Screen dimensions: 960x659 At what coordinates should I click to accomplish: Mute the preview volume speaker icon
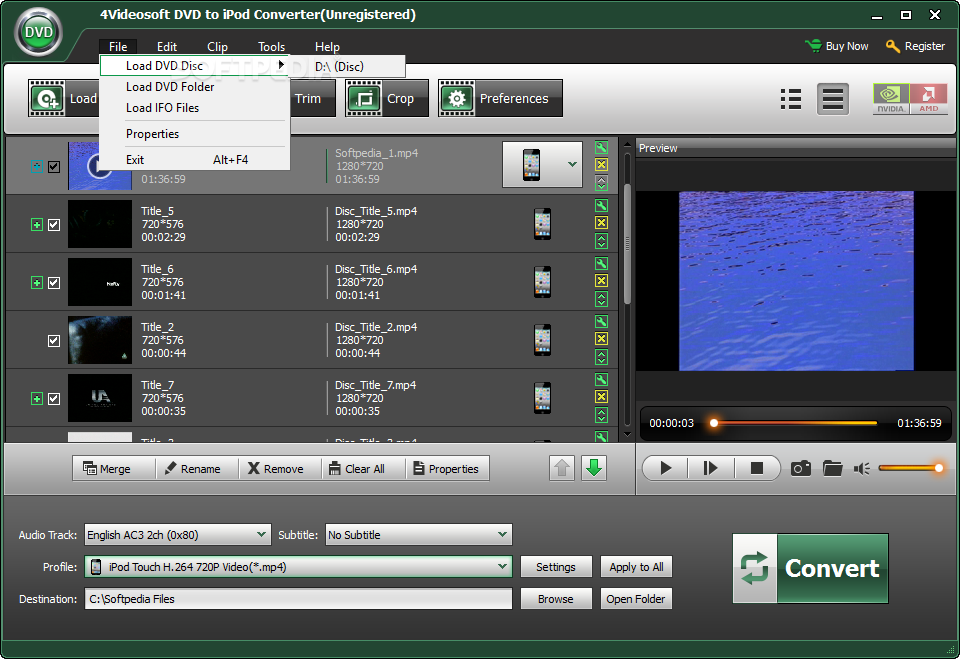point(862,469)
